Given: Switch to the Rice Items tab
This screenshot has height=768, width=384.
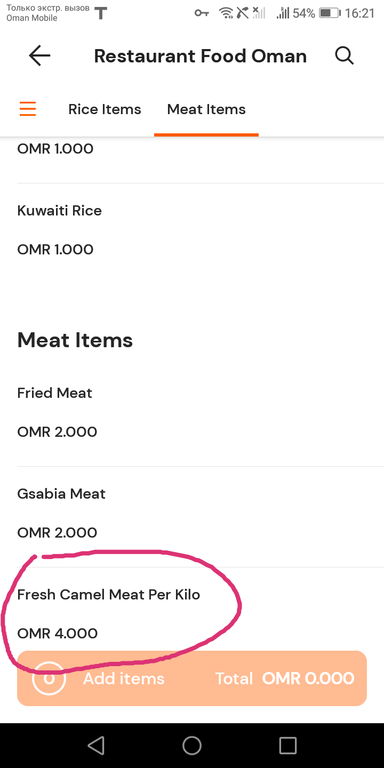Looking at the screenshot, I should (104, 109).
